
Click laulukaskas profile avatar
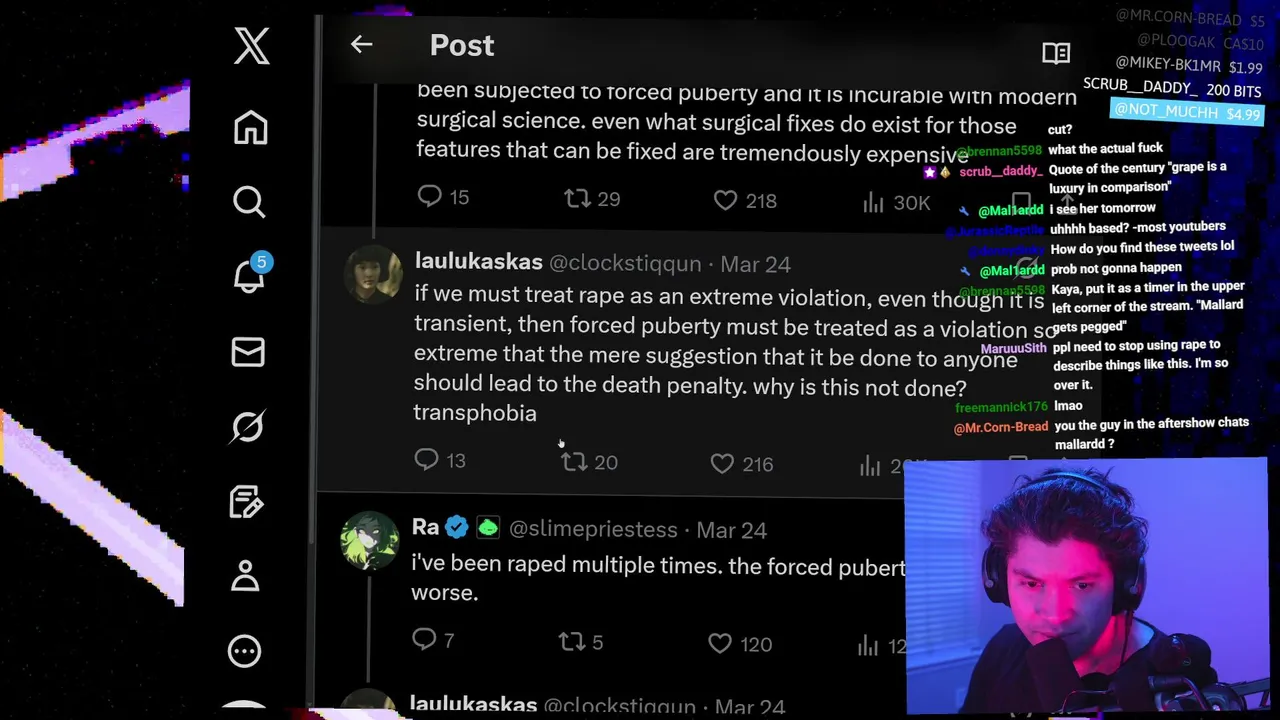pos(374,273)
